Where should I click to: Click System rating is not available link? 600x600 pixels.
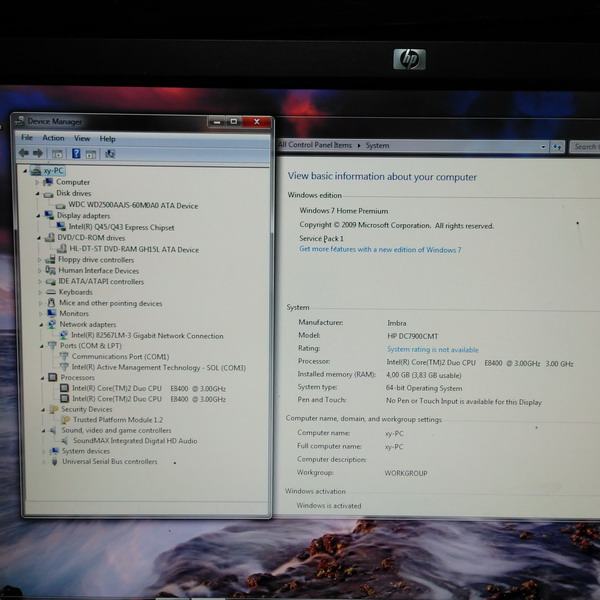click(x=432, y=349)
